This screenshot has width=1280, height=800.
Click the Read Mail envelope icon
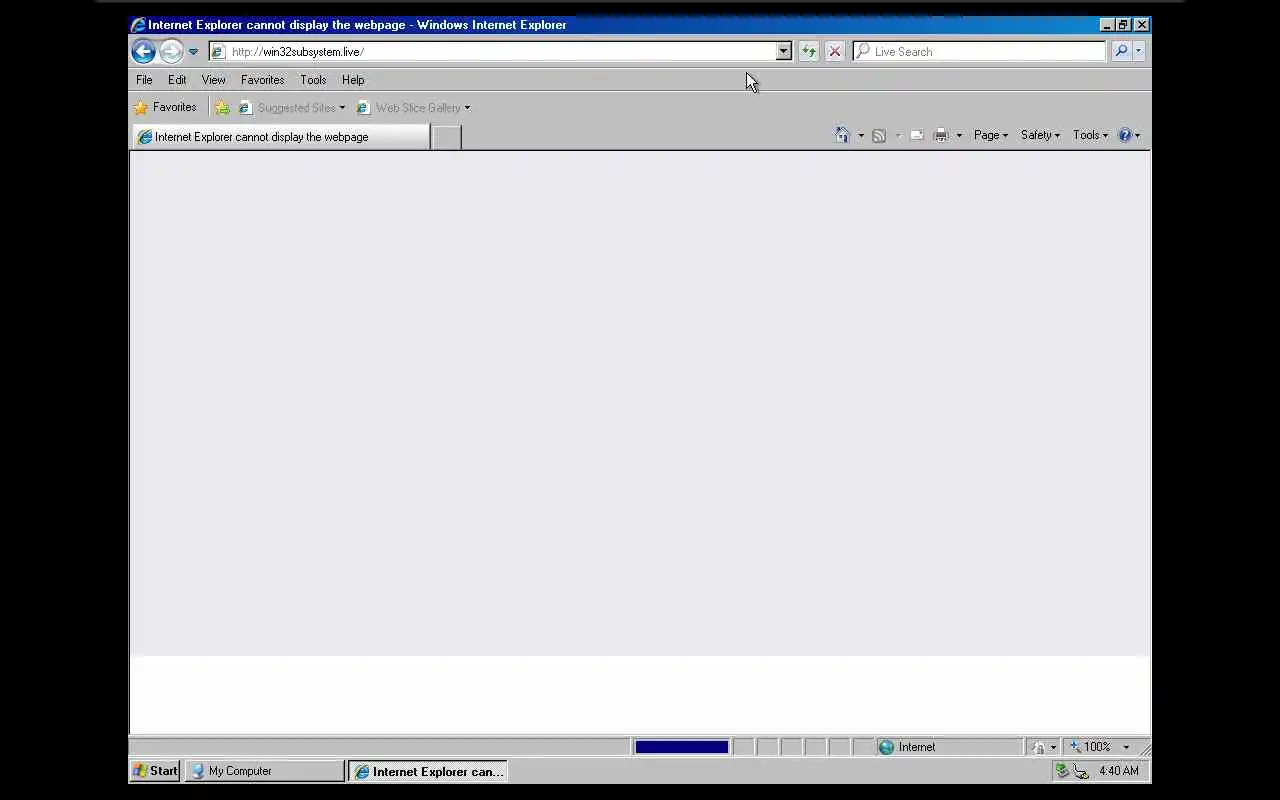916,135
